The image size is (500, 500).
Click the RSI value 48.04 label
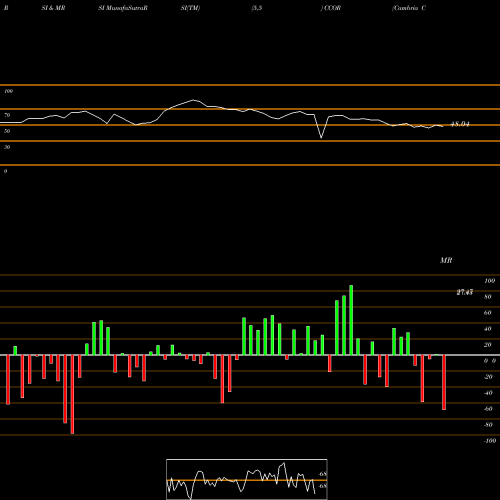(x=460, y=124)
